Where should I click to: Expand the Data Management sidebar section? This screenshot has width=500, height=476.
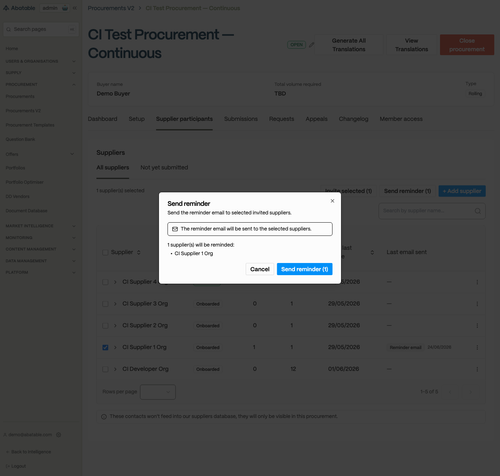point(40,261)
